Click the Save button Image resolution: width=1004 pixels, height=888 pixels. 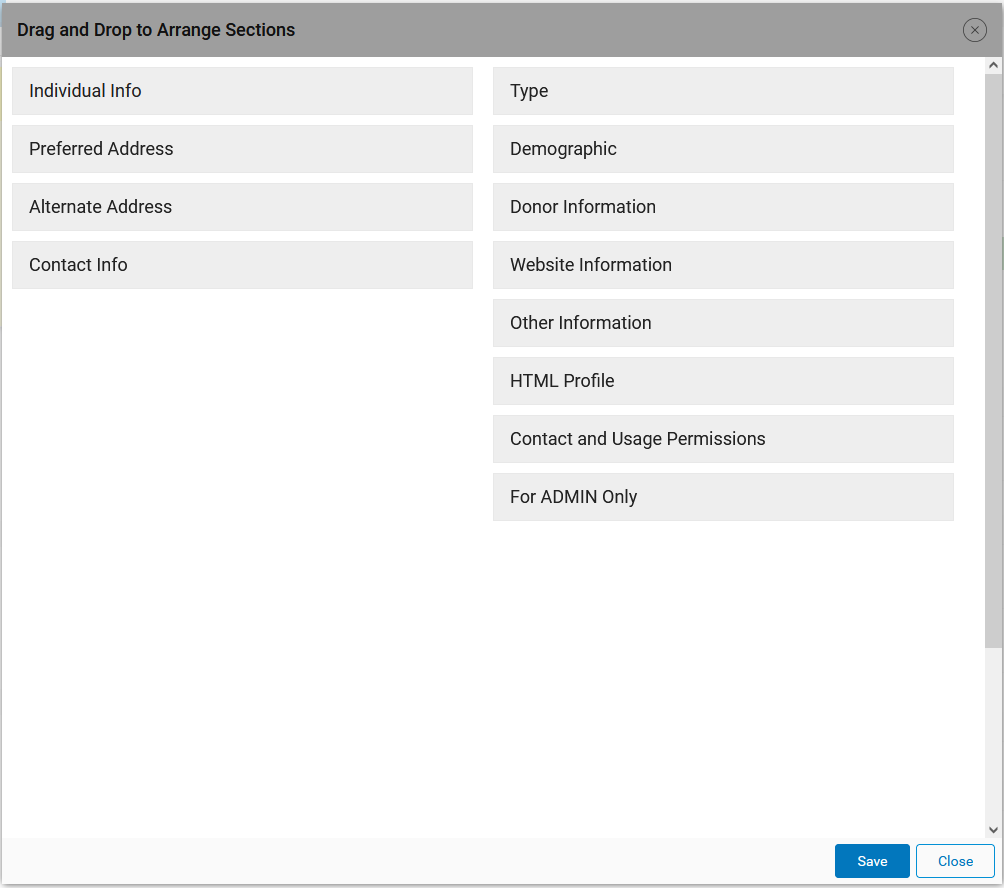871,860
